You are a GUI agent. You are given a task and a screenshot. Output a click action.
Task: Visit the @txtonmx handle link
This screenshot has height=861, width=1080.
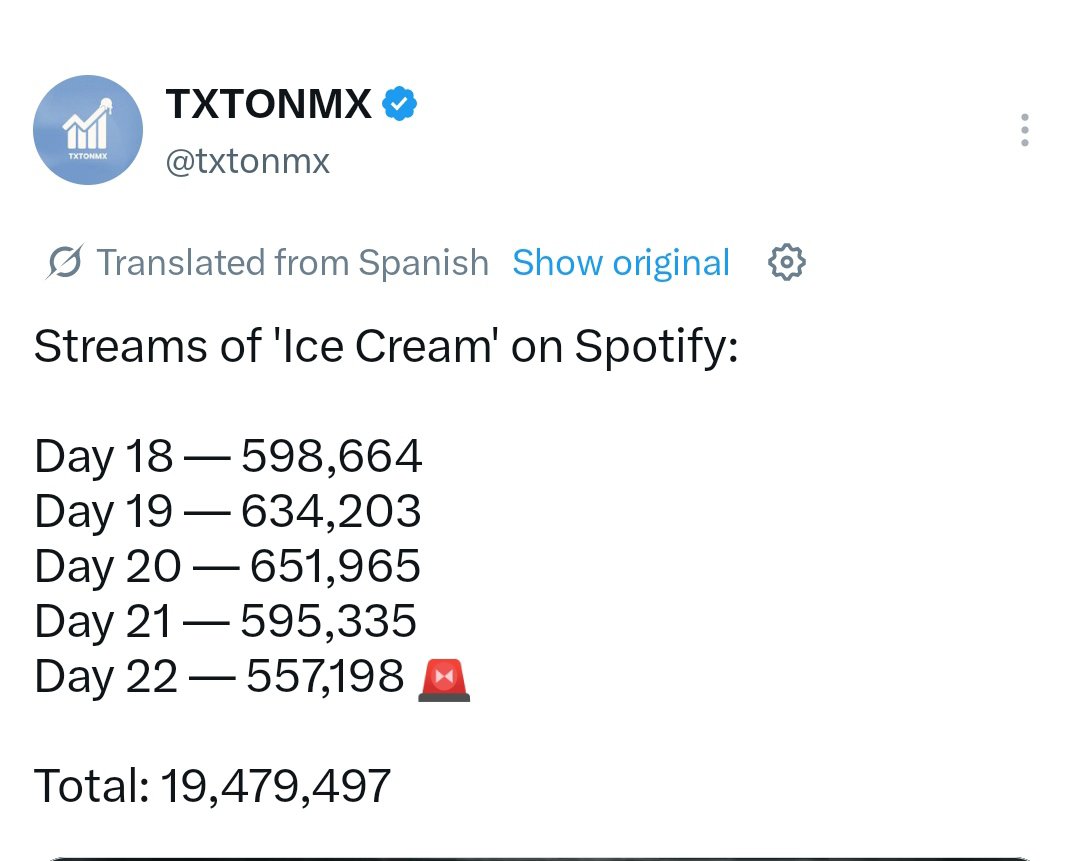point(247,161)
